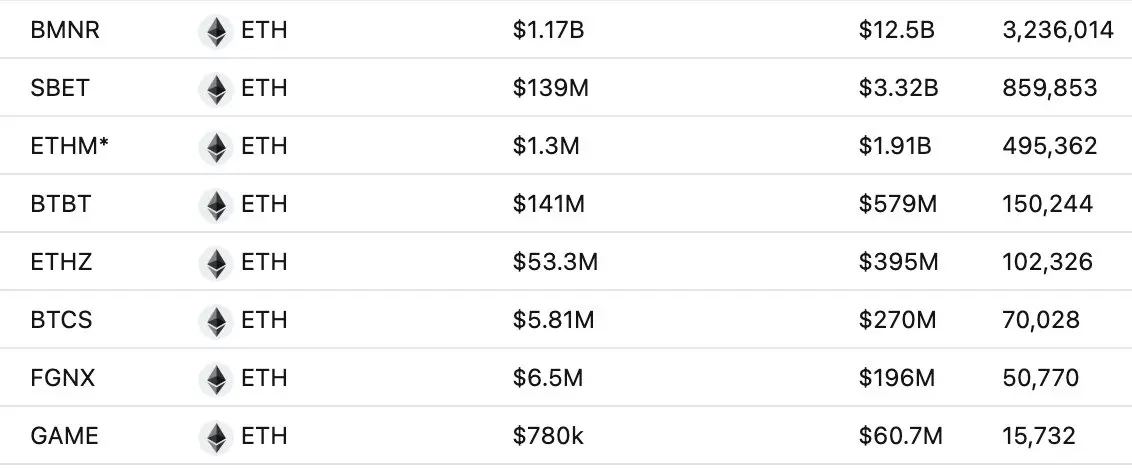
Task: Click the Ethereum icon in the FGNX row
Action: click(215, 379)
